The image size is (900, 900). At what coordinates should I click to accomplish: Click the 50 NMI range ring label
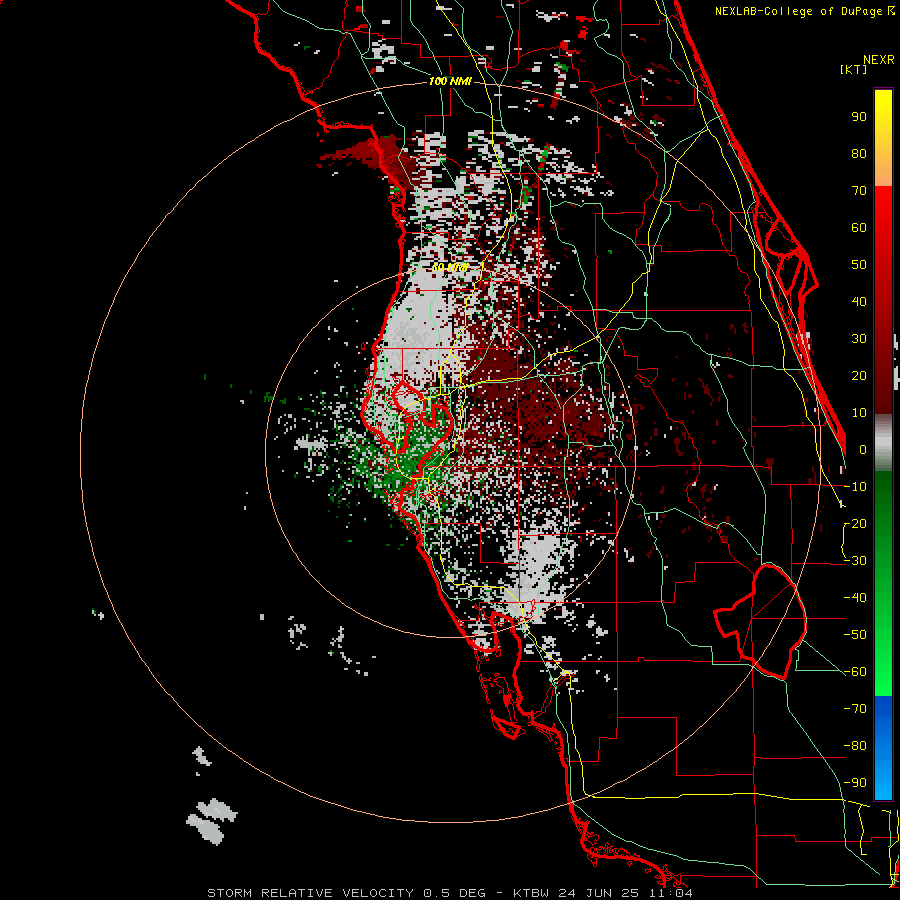[x=451, y=267]
